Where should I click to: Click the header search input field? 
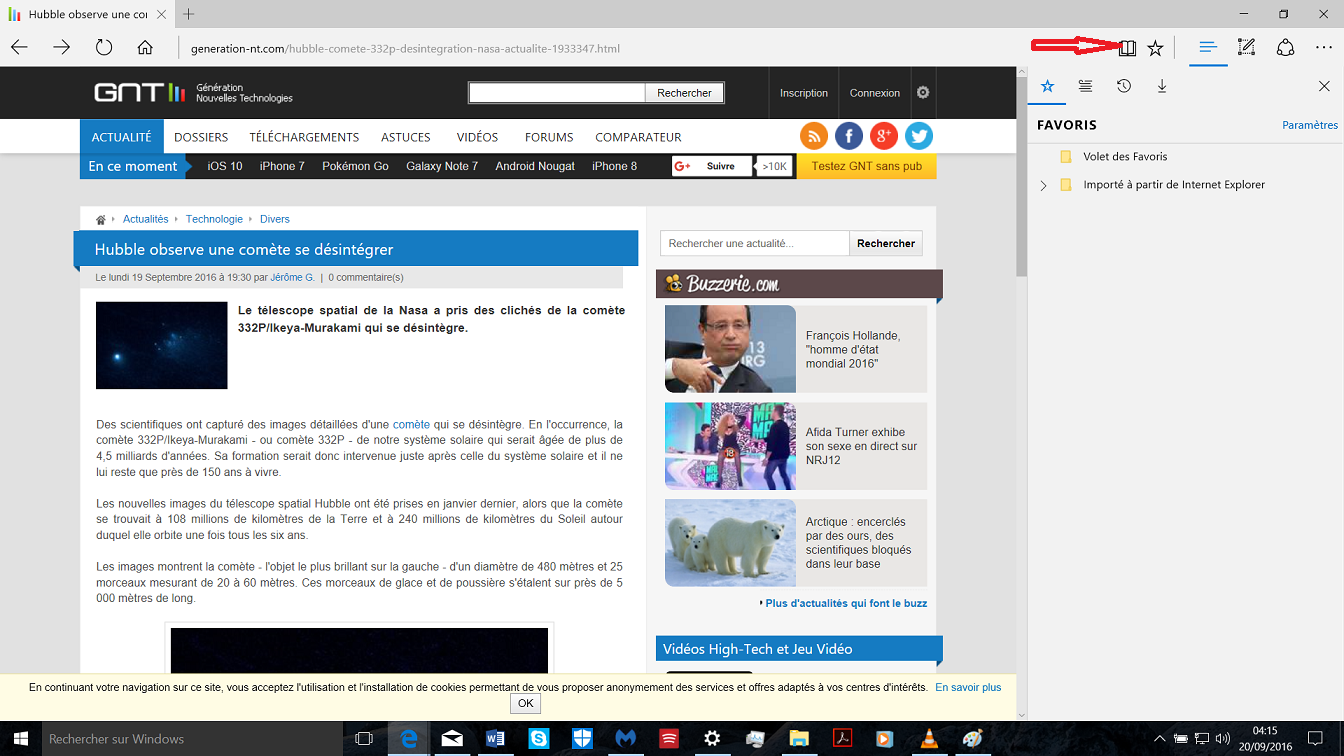(x=557, y=93)
